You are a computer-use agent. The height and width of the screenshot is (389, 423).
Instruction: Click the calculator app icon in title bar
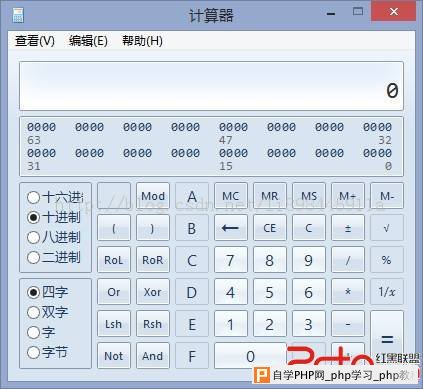[x=18, y=15]
